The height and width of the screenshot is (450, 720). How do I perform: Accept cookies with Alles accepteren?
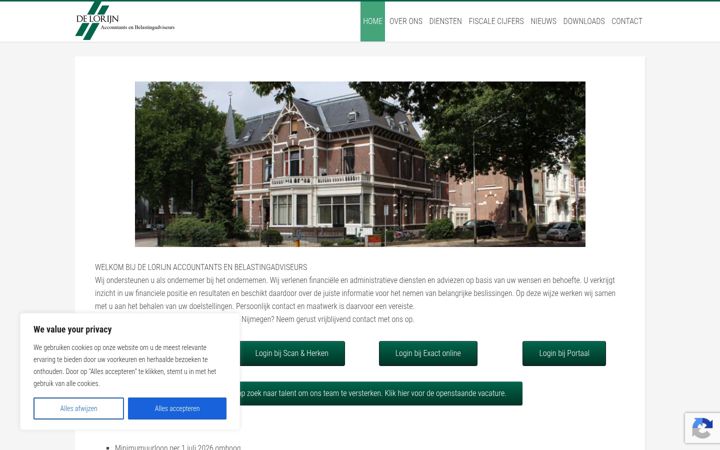point(177,408)
